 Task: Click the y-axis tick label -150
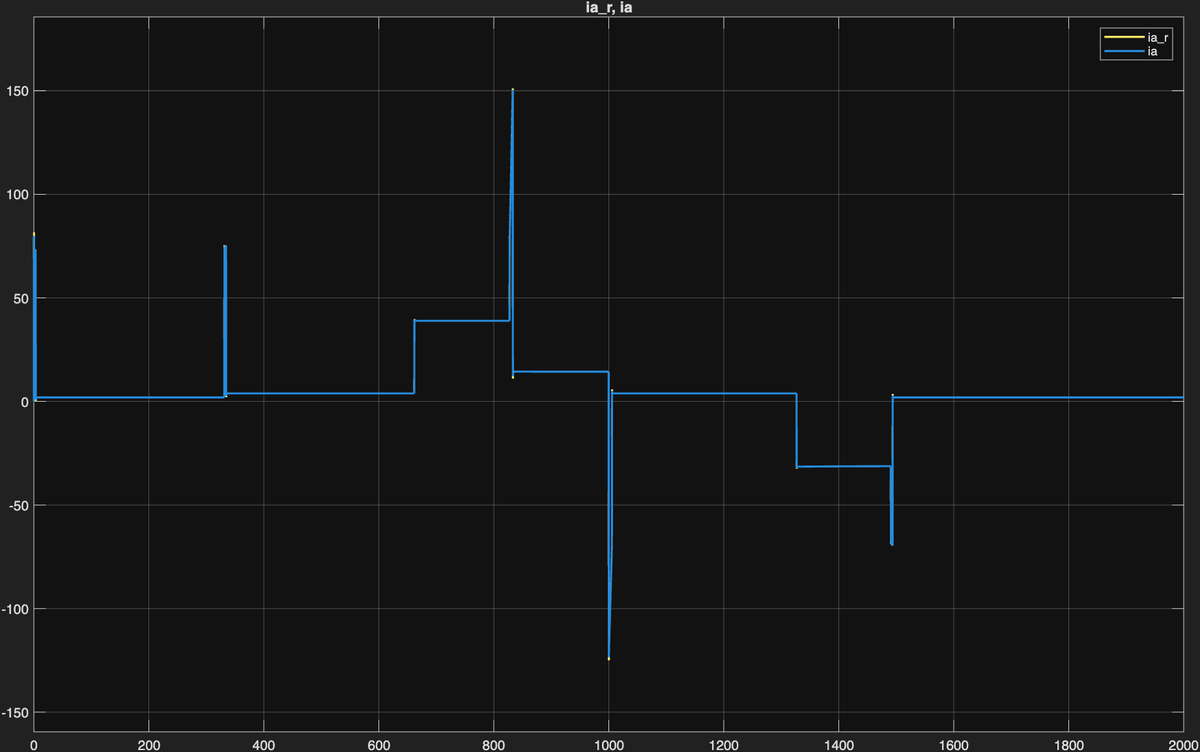(15, 712)
